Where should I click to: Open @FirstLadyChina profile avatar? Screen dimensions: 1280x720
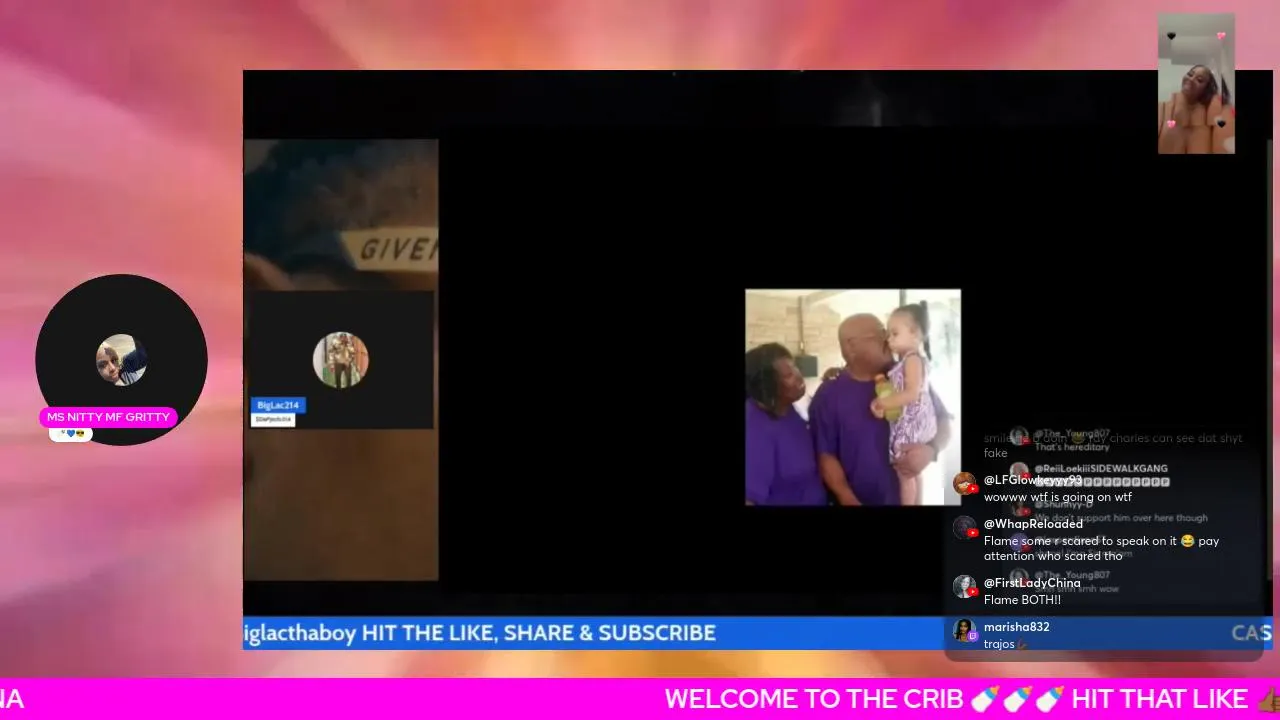[x=964, y=587]
